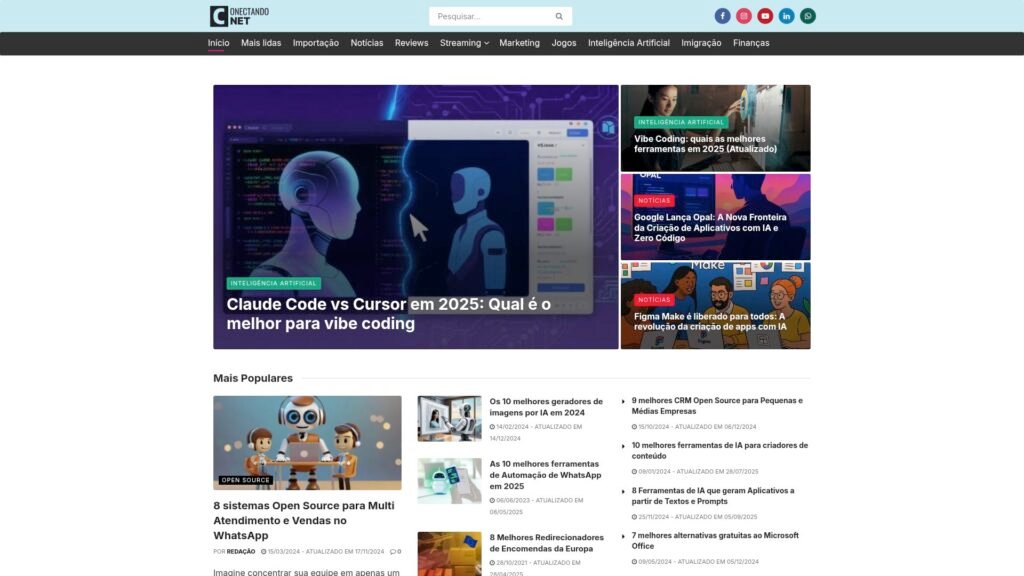Open Claude Code vs Cursor article headline

pos(388,314)
